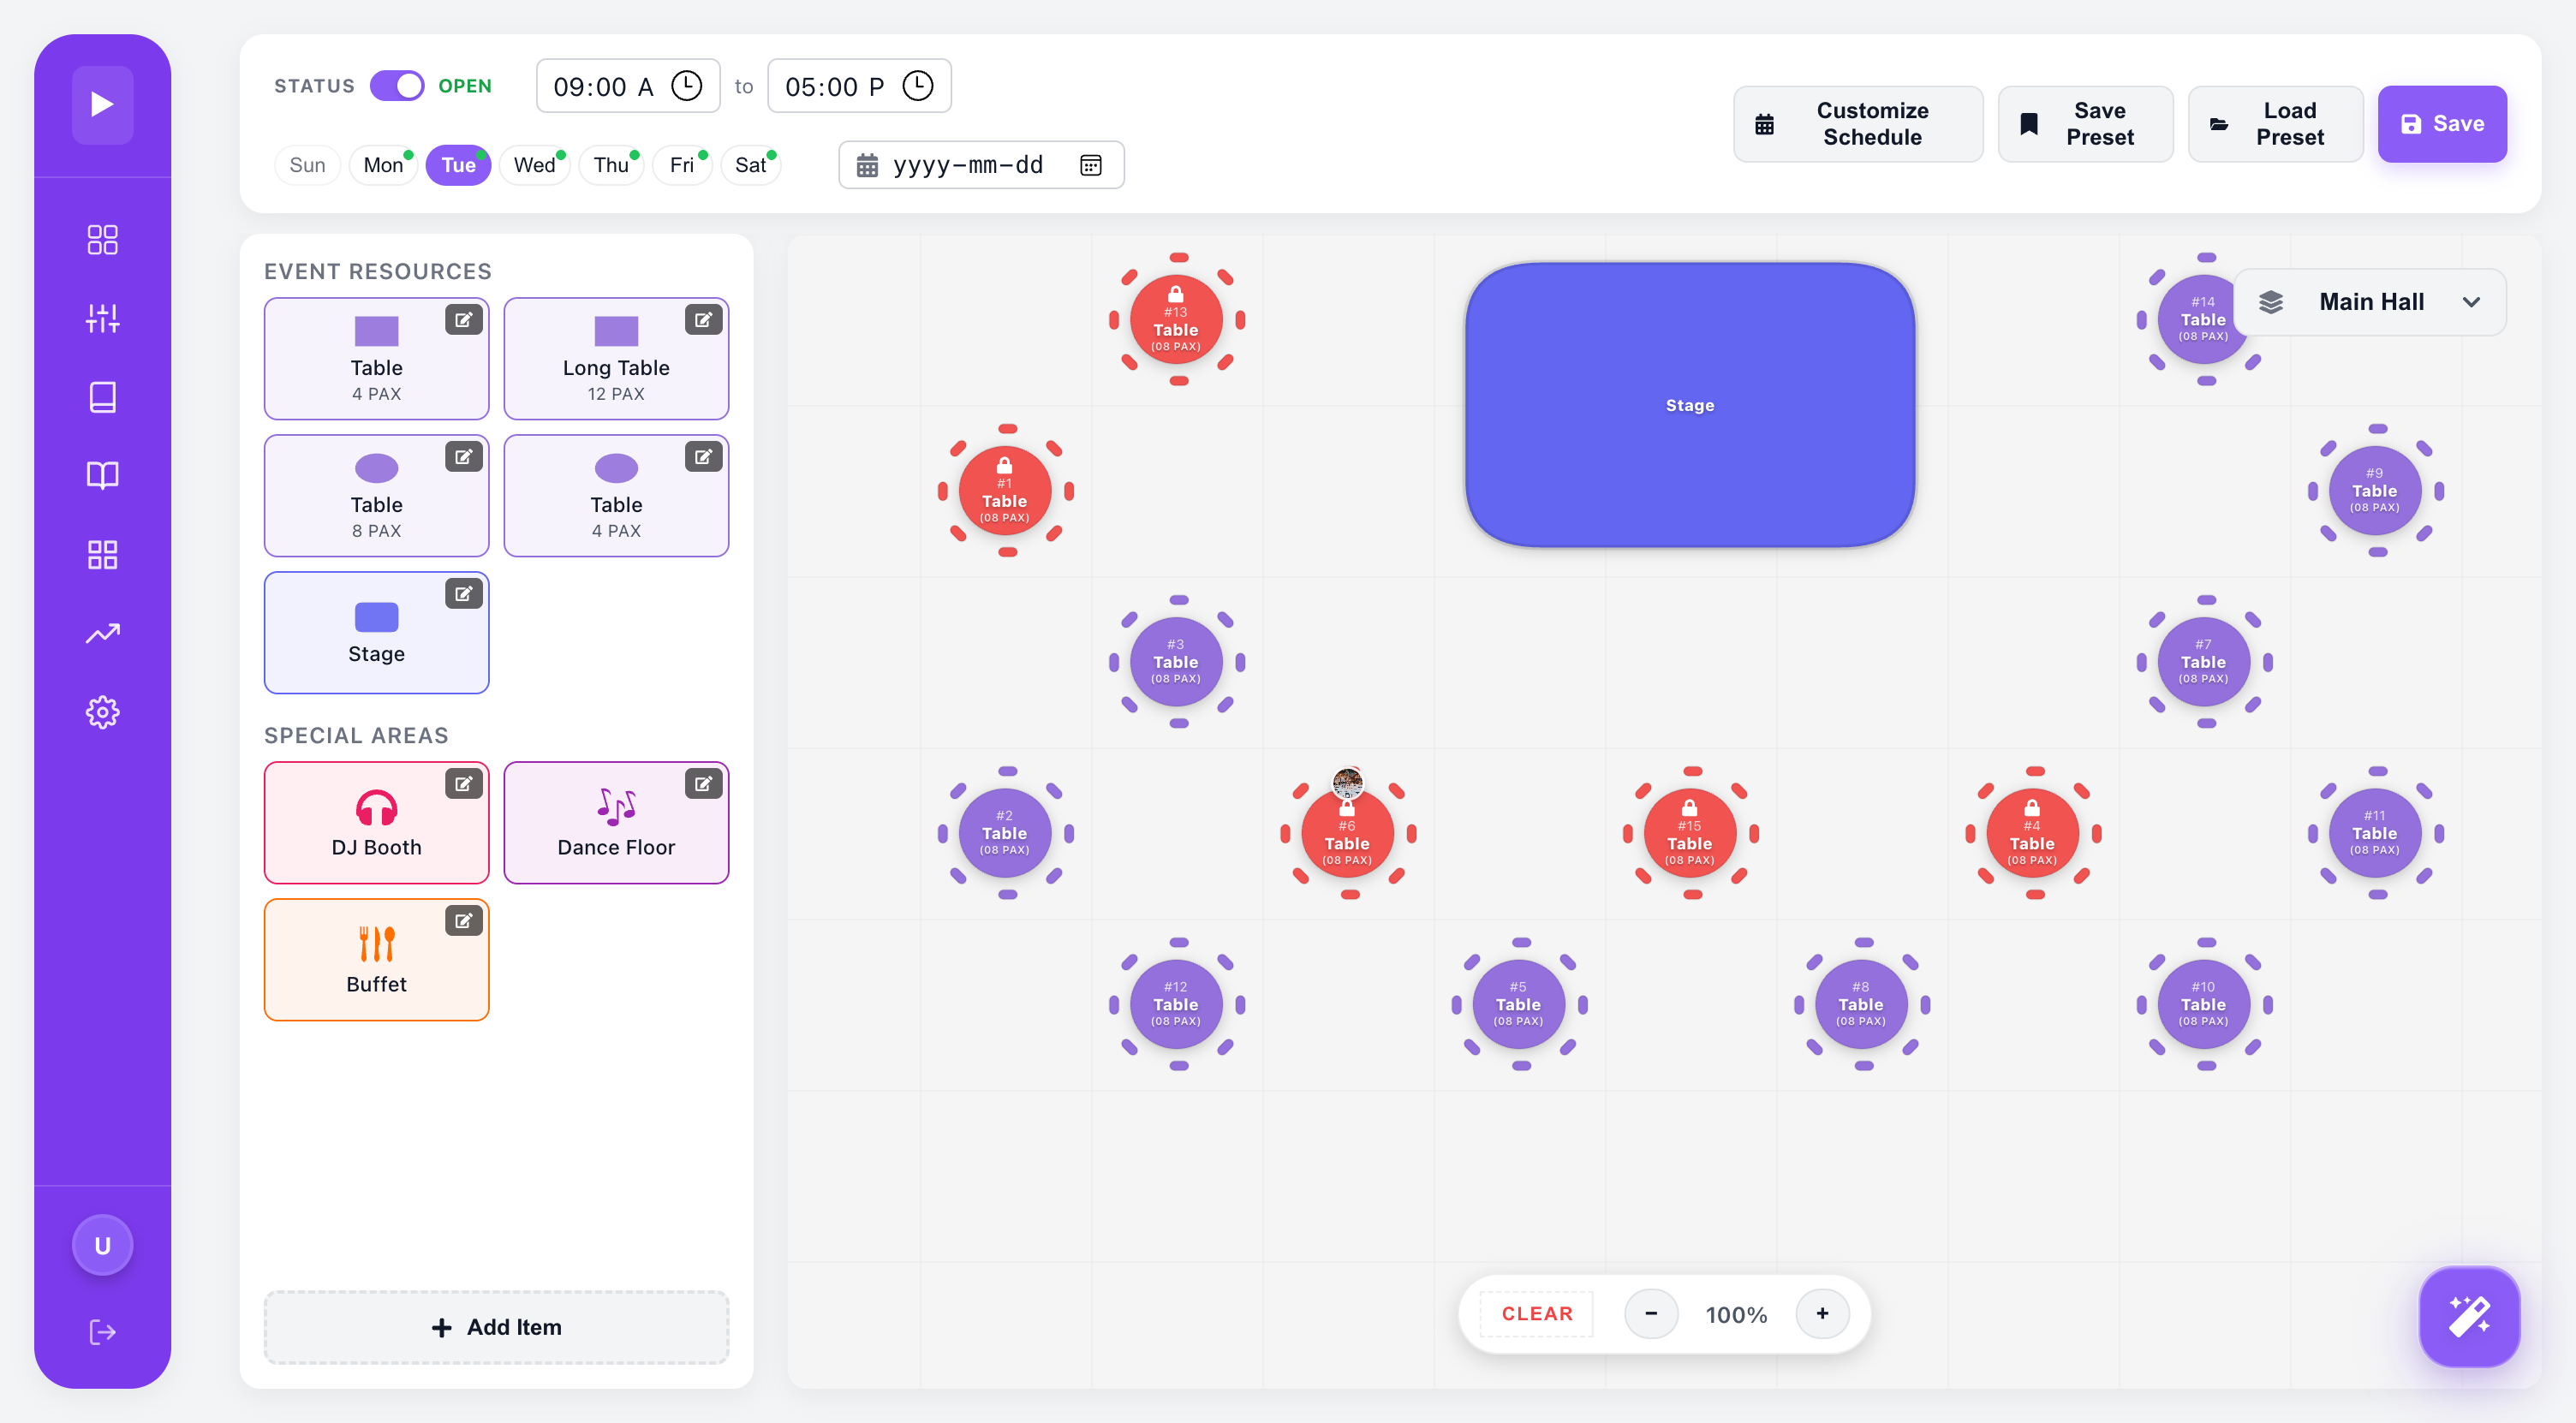This screenshot has width=2576, height=1423.
Task: Increase zoom with the plus button
Action: [x=1822, y=1314]
